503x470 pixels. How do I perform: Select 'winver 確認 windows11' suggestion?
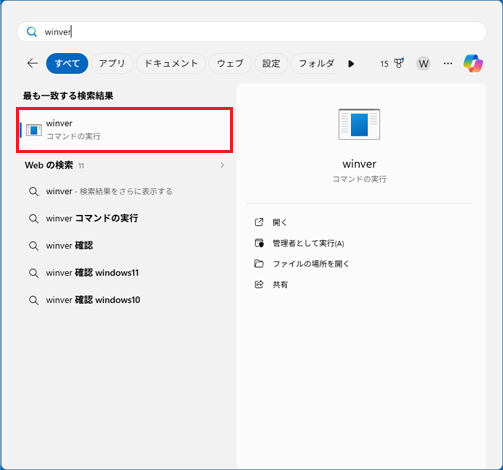pyautogui.click(x=124, y=273)
